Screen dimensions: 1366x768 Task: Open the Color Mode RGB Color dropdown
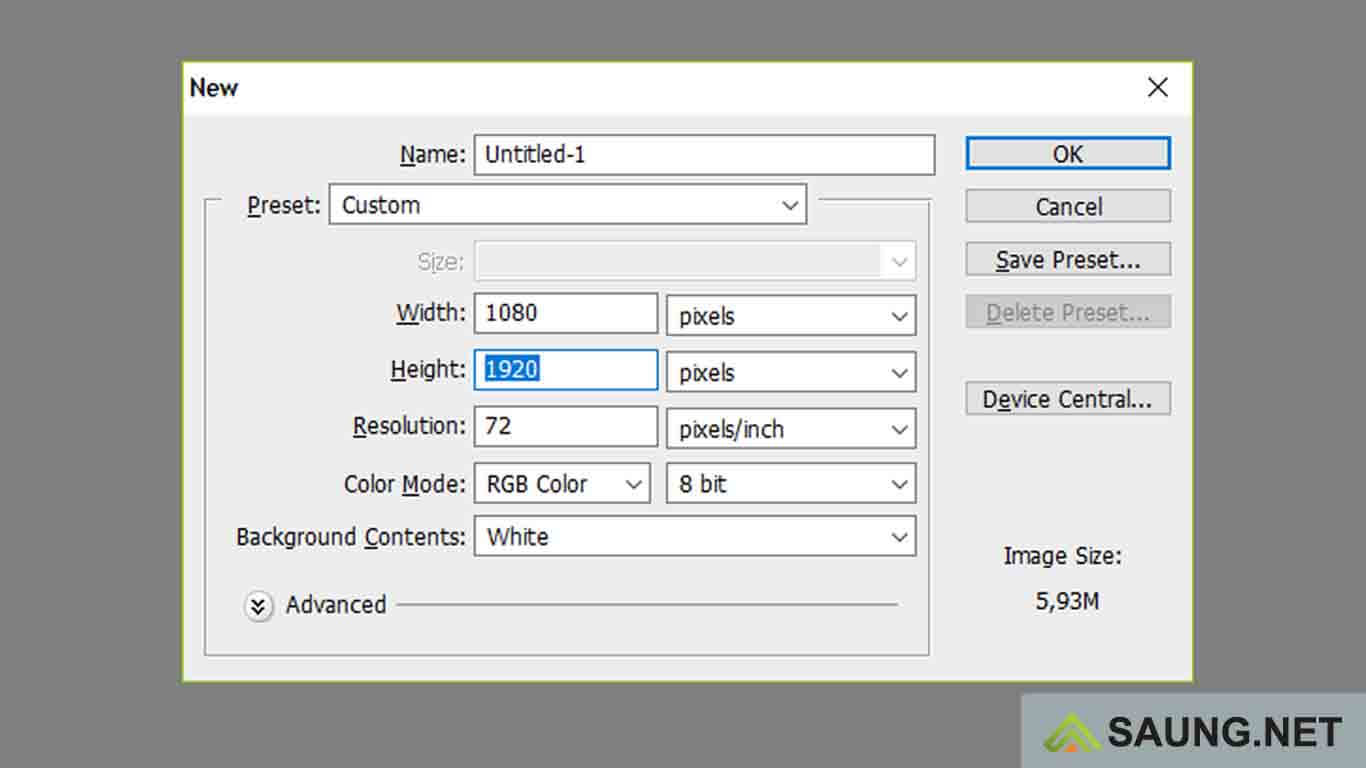[x=562, y=484]
